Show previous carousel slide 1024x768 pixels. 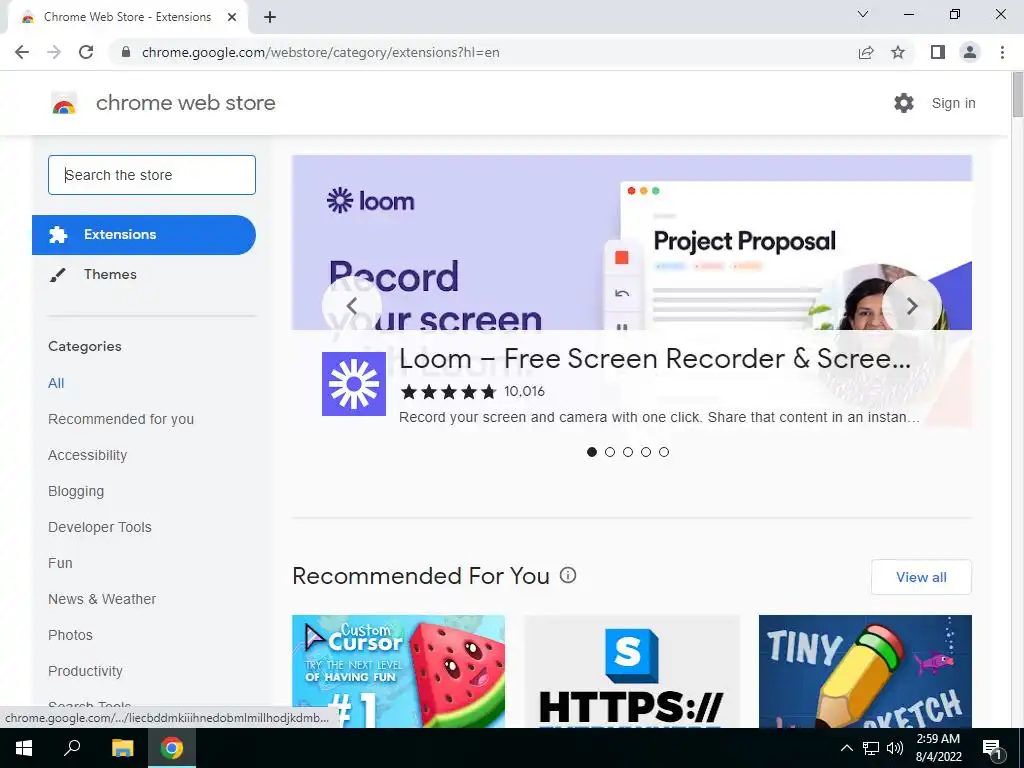pos(351,306)
